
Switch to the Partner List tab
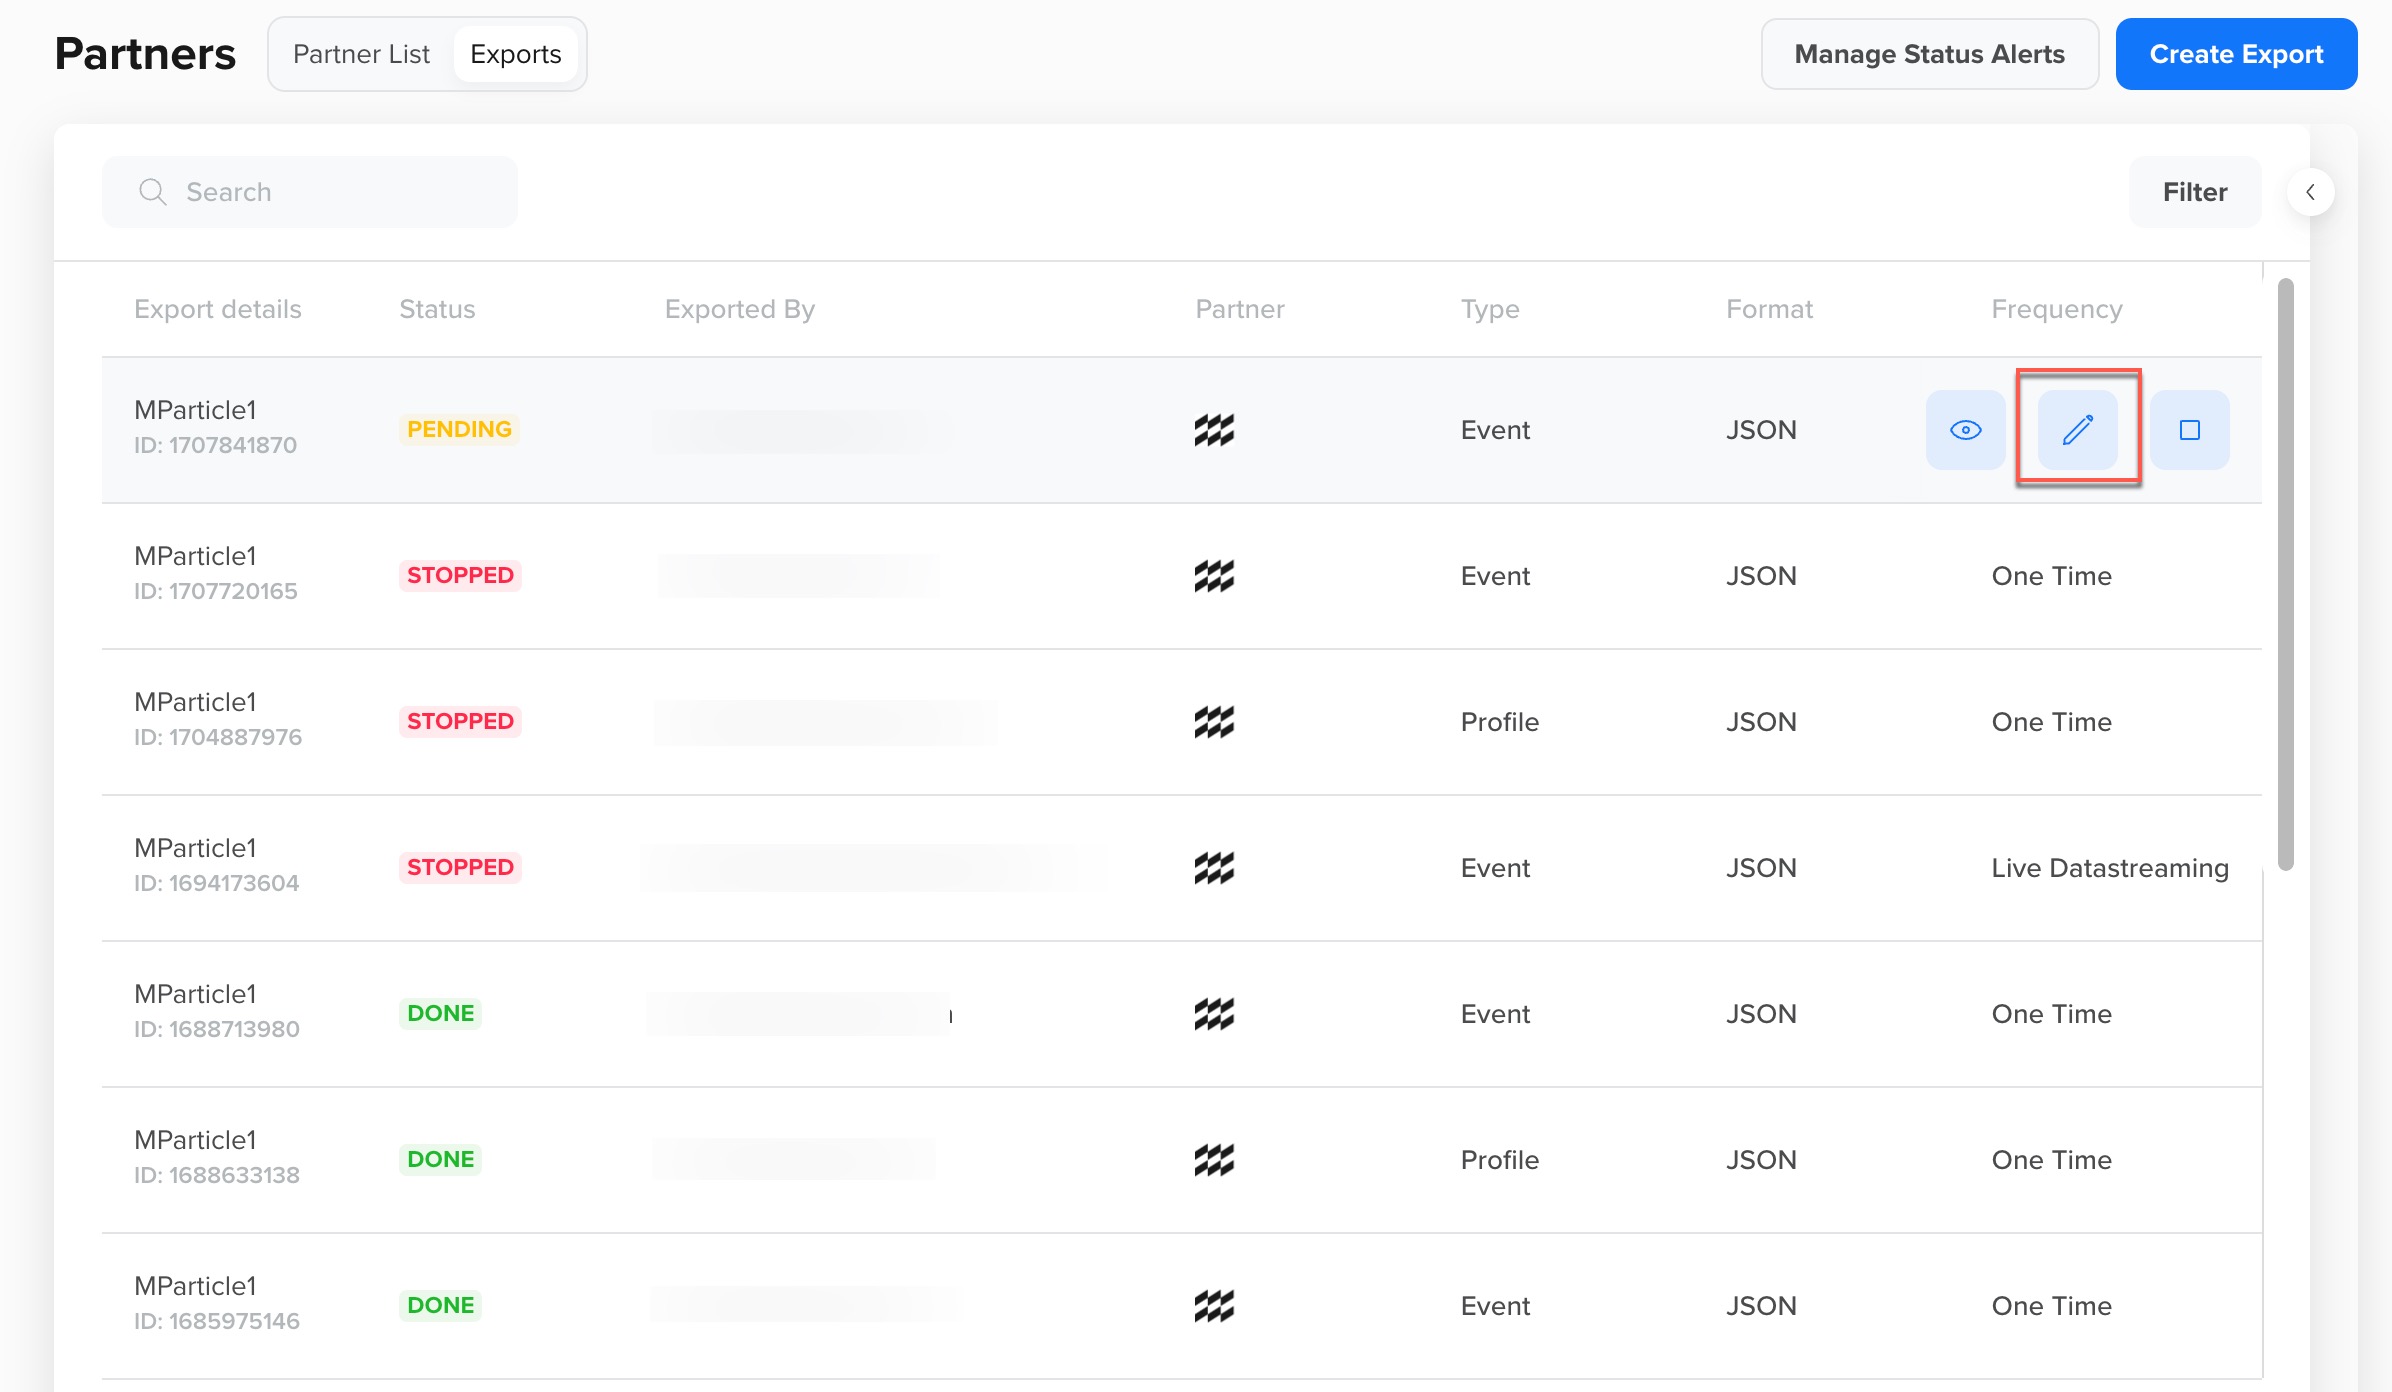359,53
